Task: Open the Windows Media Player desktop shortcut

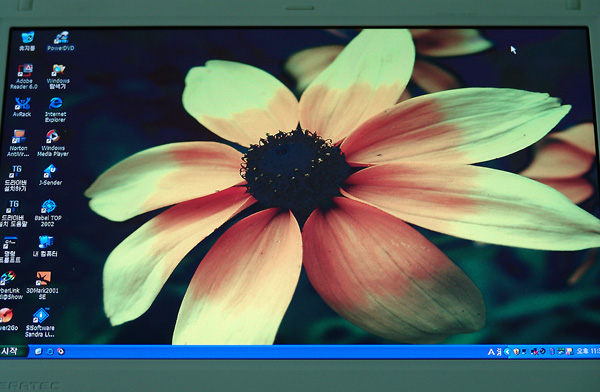Action: point(53,143)
